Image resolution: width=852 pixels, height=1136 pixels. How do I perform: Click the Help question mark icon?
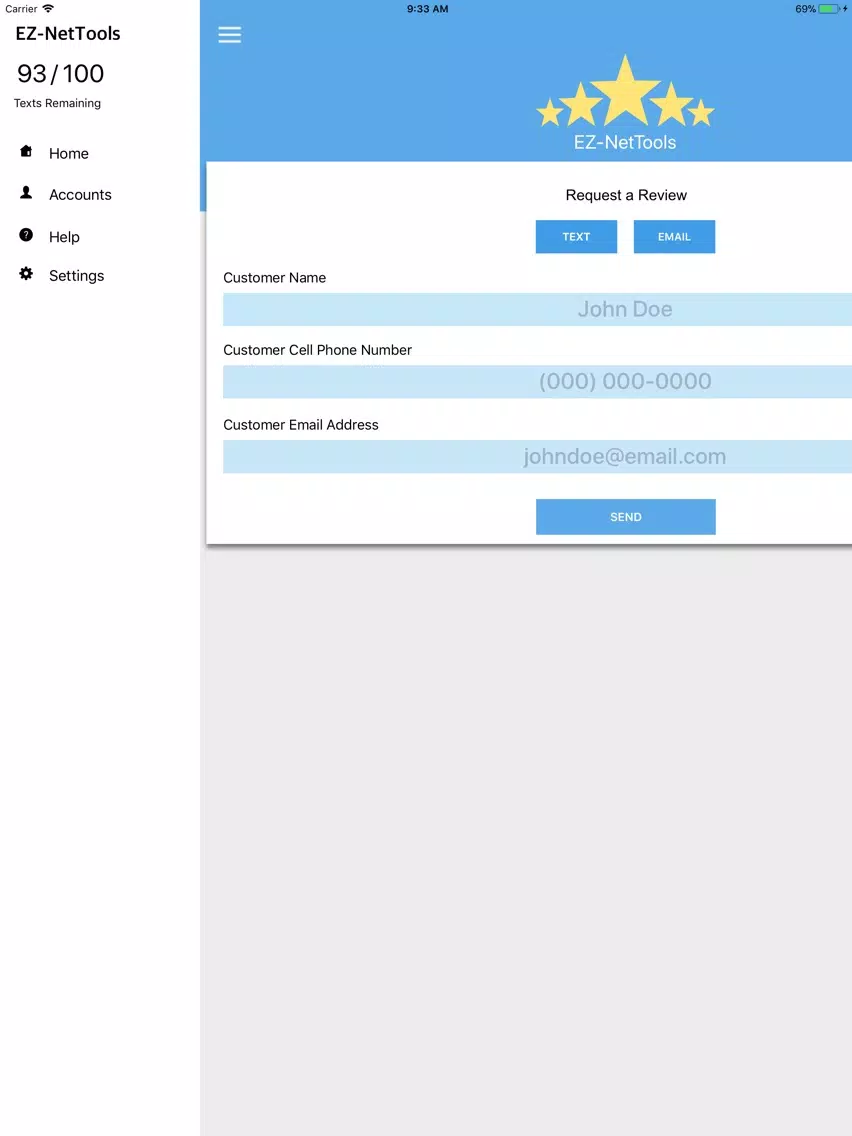(x=26, y=235)
